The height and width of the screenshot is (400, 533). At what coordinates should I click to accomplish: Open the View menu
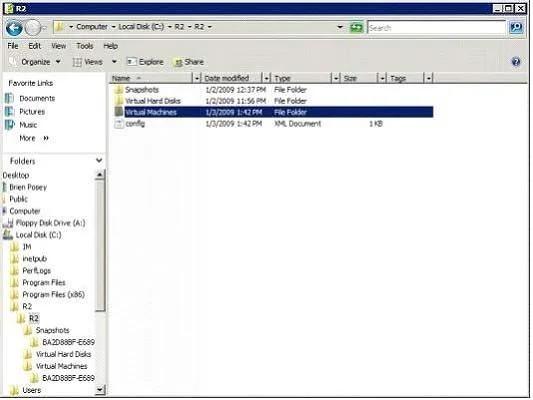58,46
